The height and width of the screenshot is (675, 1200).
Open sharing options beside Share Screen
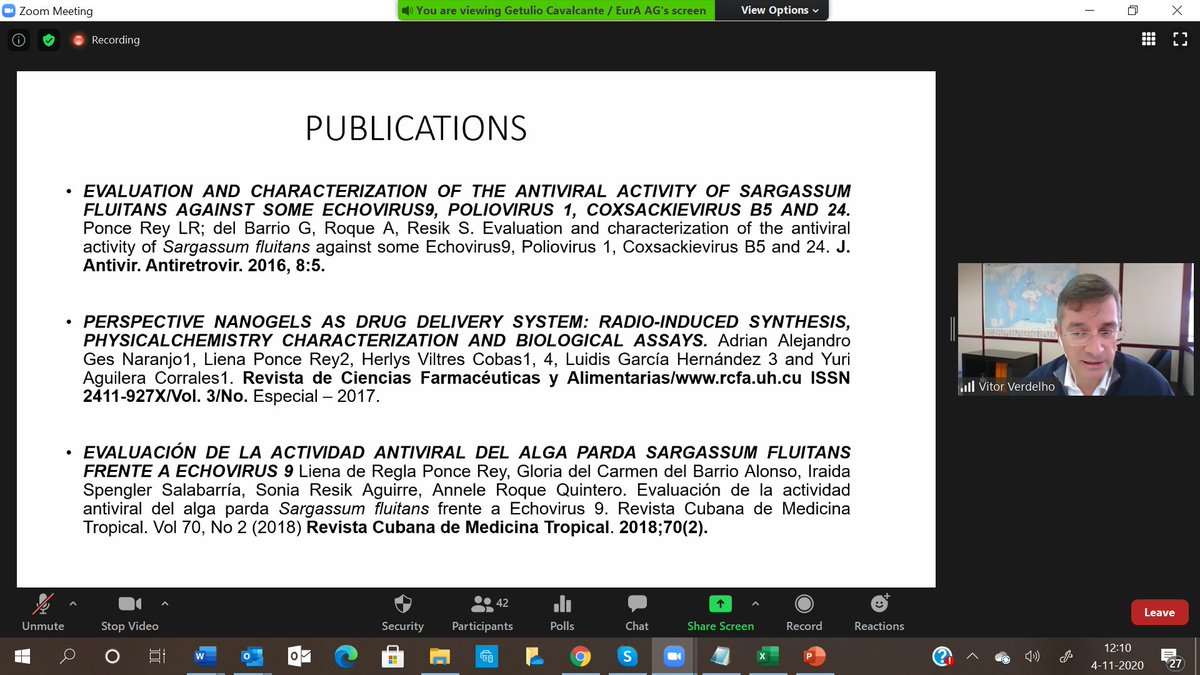(x=755, y=604)
